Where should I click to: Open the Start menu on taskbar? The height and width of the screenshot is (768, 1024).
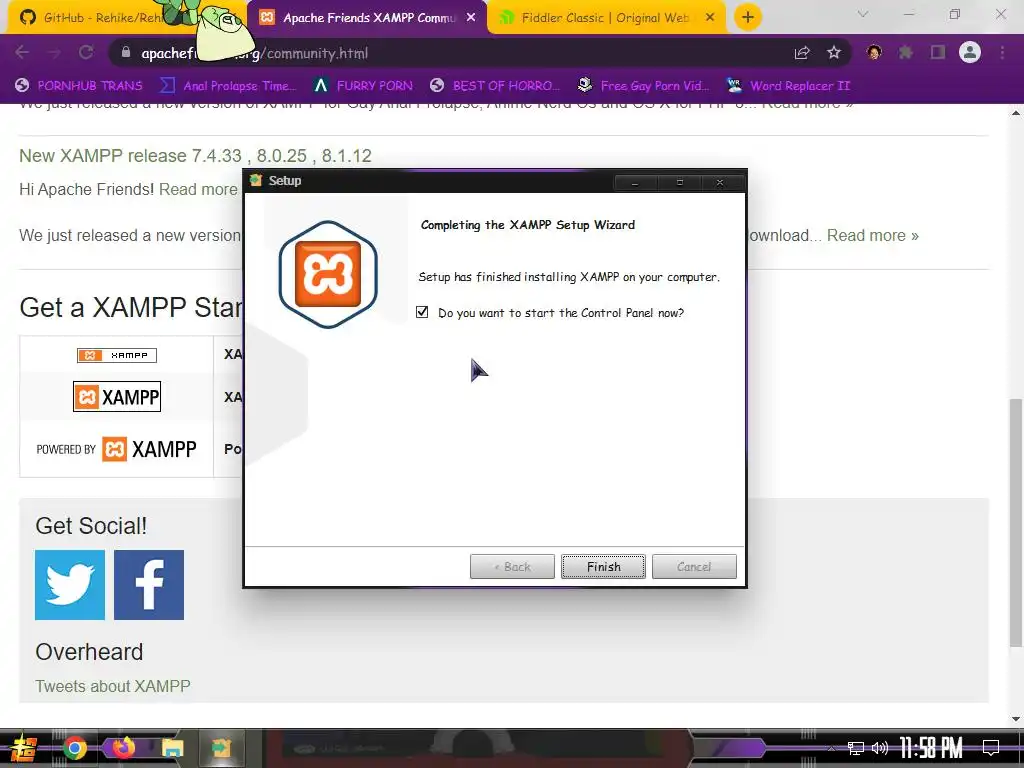[23, 748]
